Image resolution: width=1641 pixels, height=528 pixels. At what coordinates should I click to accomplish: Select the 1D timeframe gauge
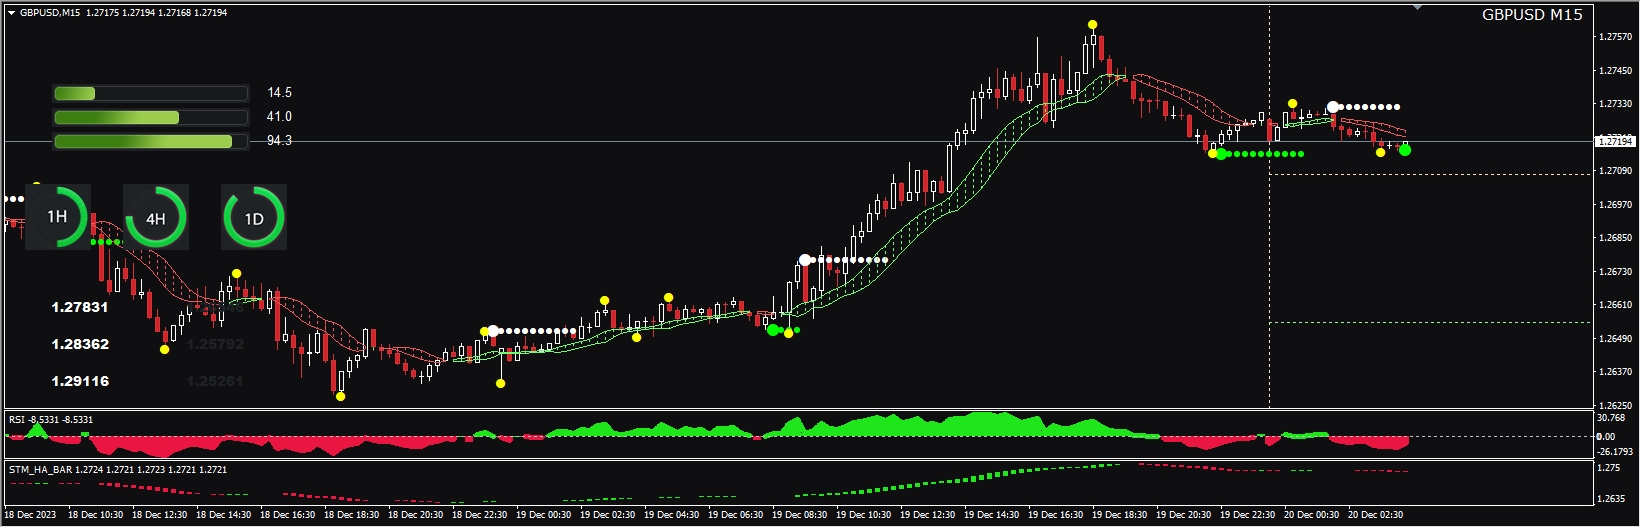point(254,217)
